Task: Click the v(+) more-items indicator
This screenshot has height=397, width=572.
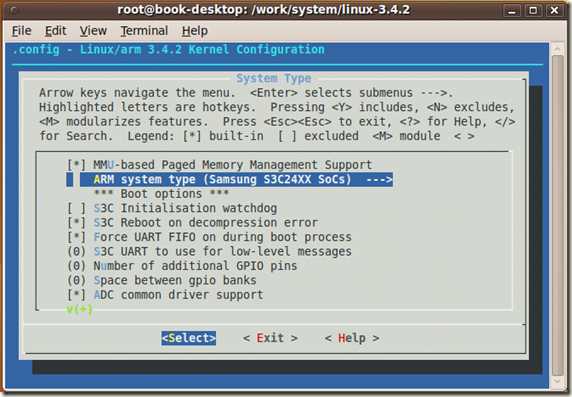Action: coord(79,309)
